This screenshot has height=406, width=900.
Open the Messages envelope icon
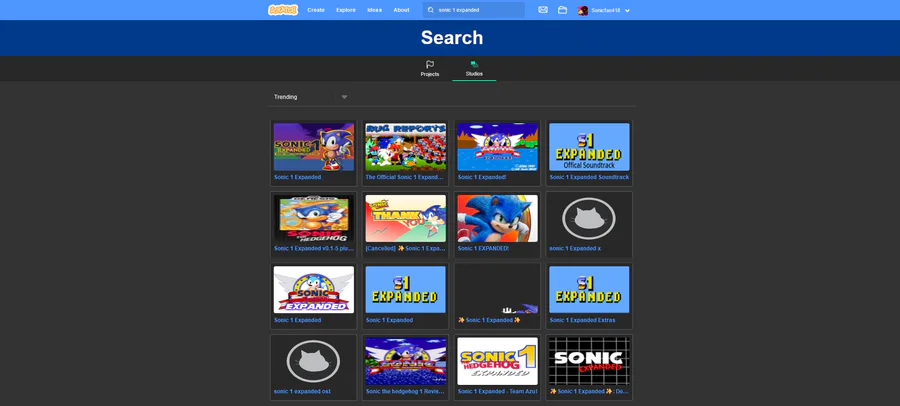pyautogui.click(x=543, y=10)
